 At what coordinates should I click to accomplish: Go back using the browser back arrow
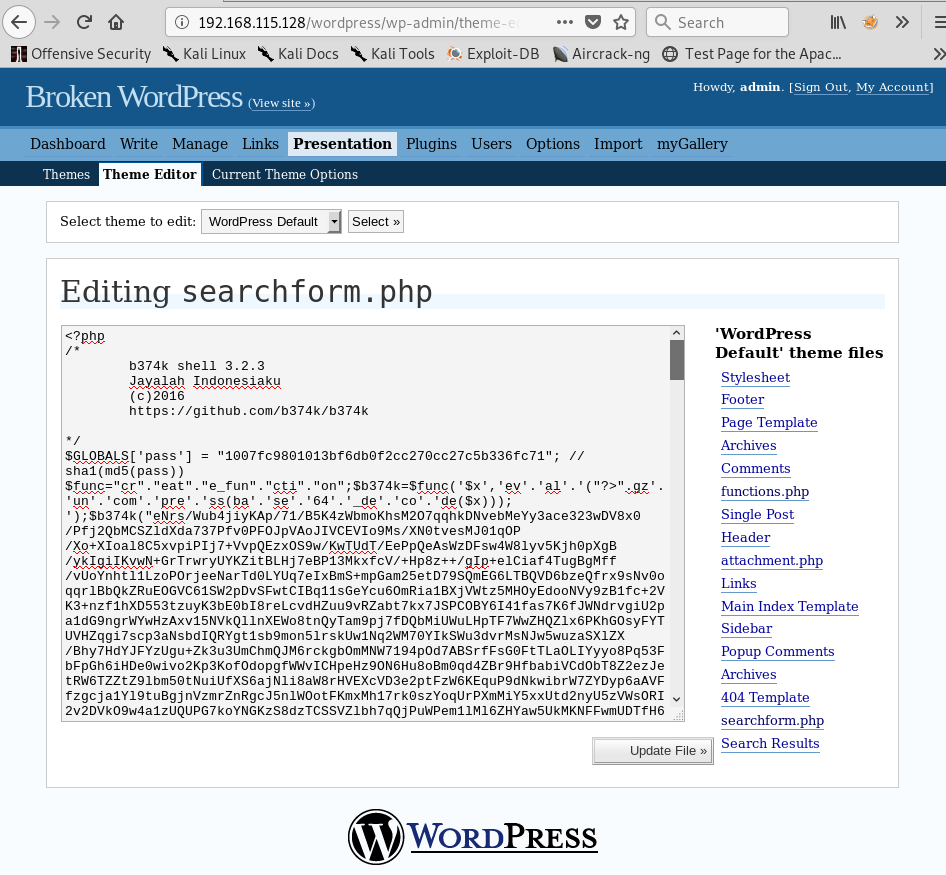(19, 22)
